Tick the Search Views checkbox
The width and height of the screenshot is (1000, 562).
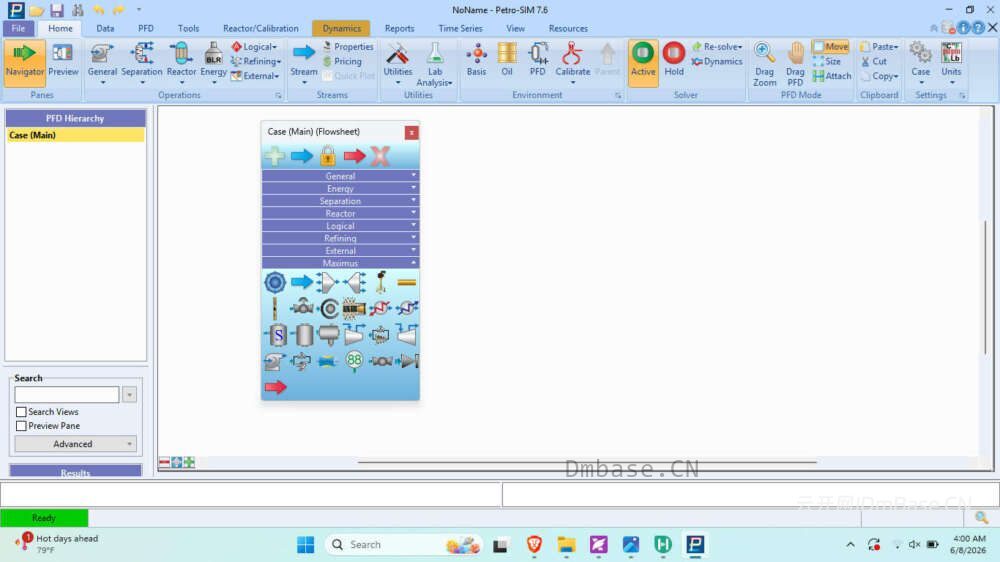tap(21, 412)
